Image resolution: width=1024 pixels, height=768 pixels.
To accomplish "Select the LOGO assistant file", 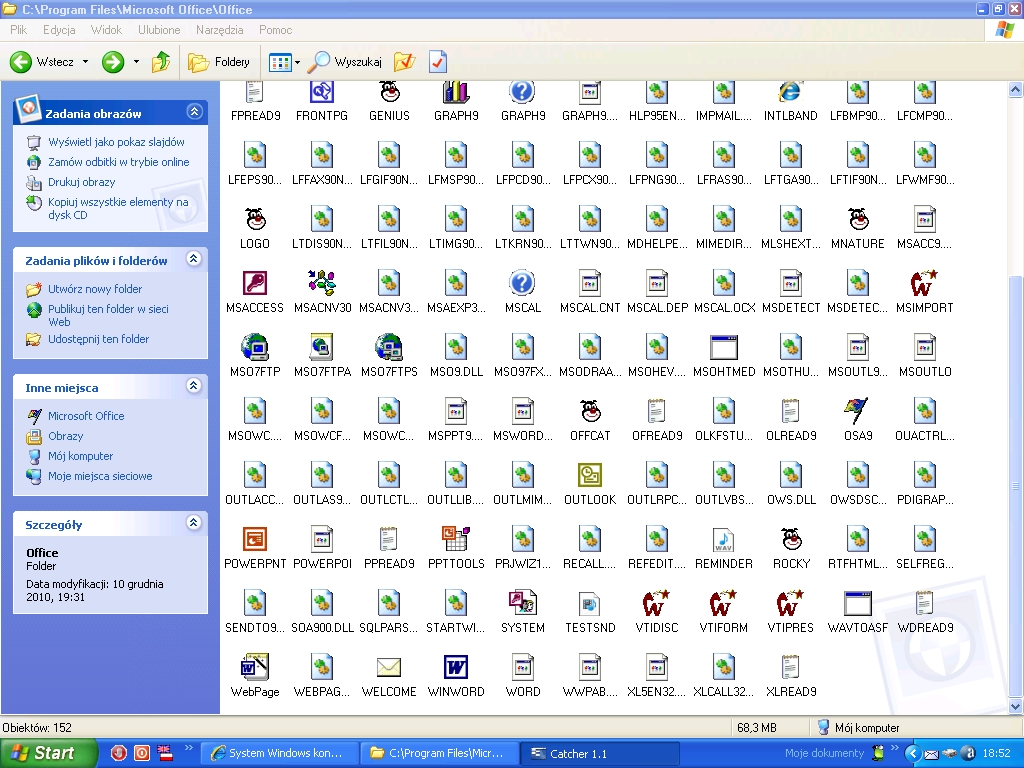I will coord(255,219).
